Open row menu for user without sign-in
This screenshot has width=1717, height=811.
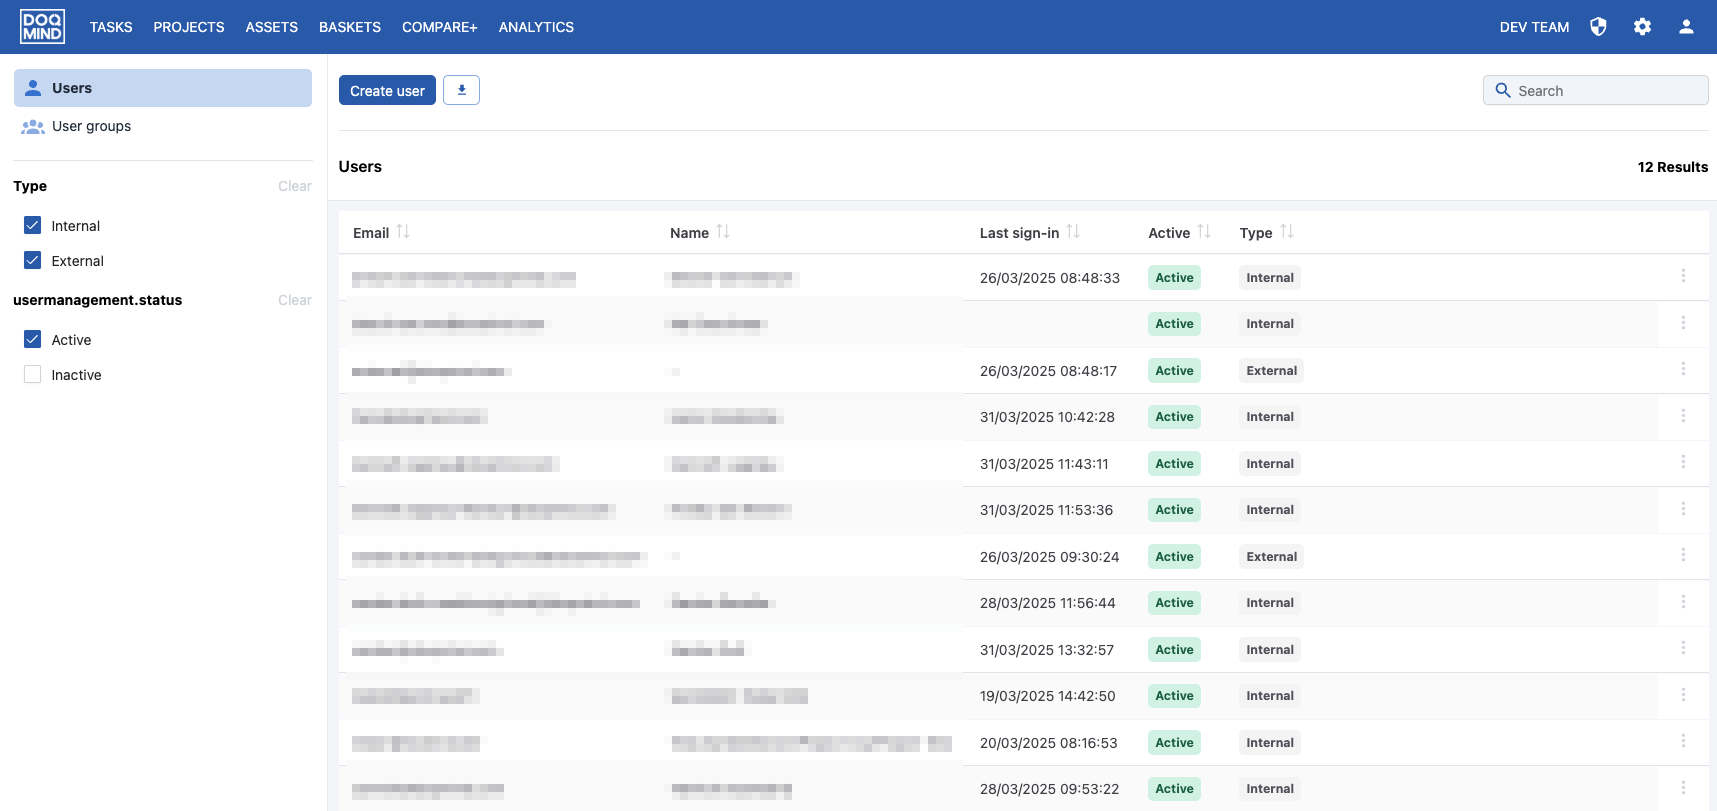[x=1683, y=323]
